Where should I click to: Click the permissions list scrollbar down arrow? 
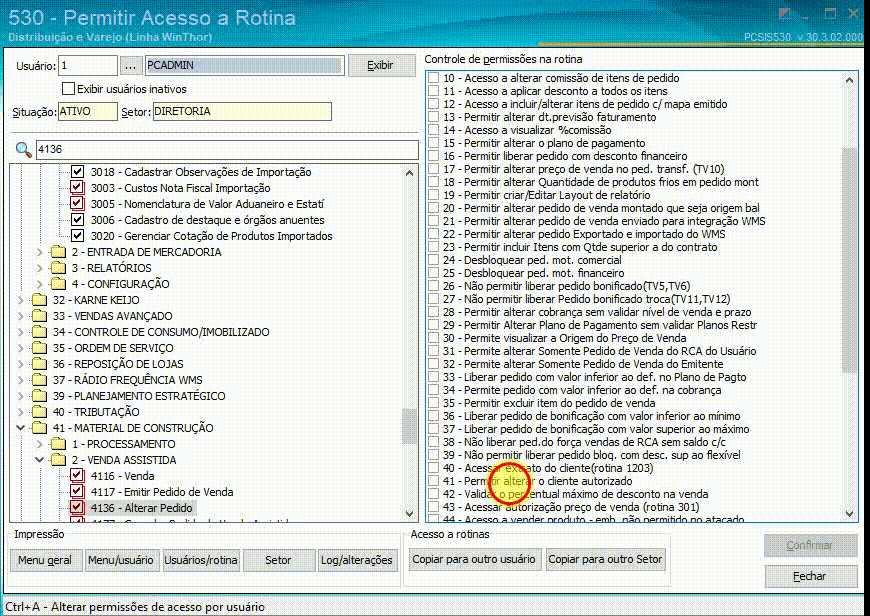pos(849,513)
